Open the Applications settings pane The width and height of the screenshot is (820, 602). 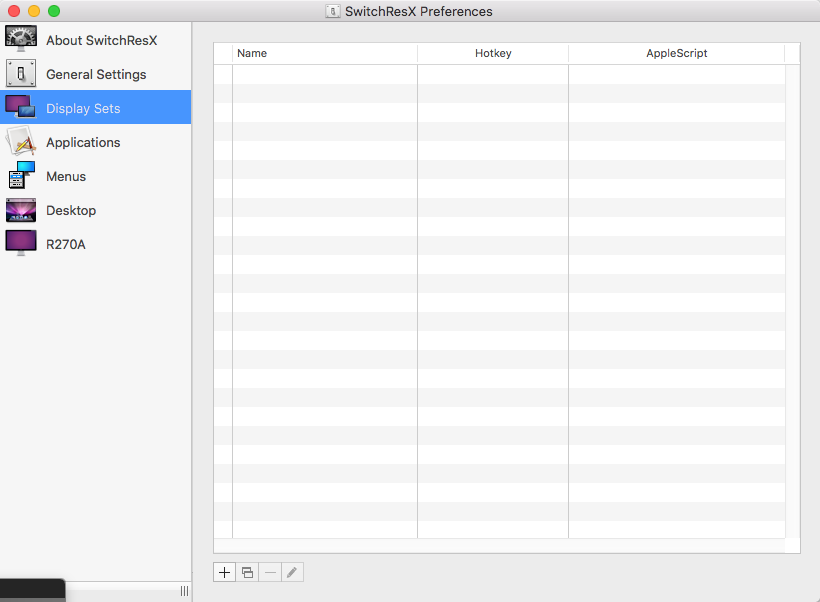click(x=96, y=142)
